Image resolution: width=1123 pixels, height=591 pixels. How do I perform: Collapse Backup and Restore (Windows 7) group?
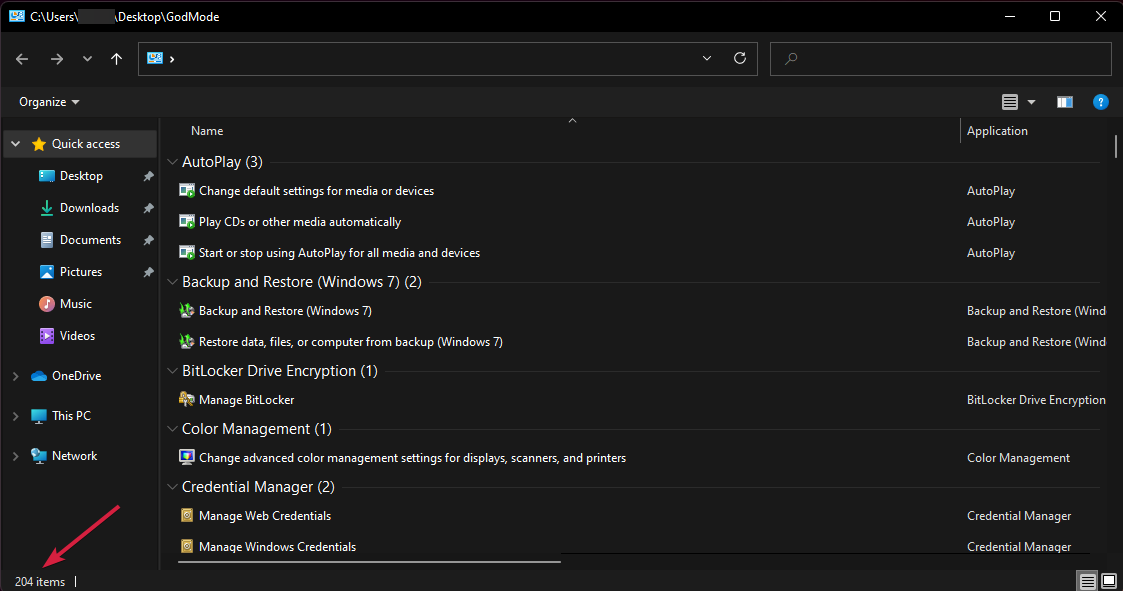[x=172, y=282]
